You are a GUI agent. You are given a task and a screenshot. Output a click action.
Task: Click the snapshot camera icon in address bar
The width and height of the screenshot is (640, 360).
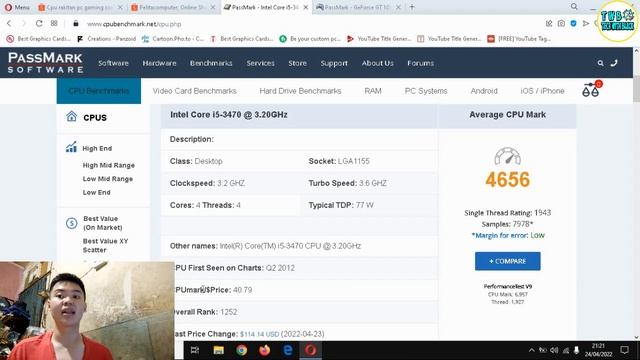pyautogui.click(x=561, y=24)
